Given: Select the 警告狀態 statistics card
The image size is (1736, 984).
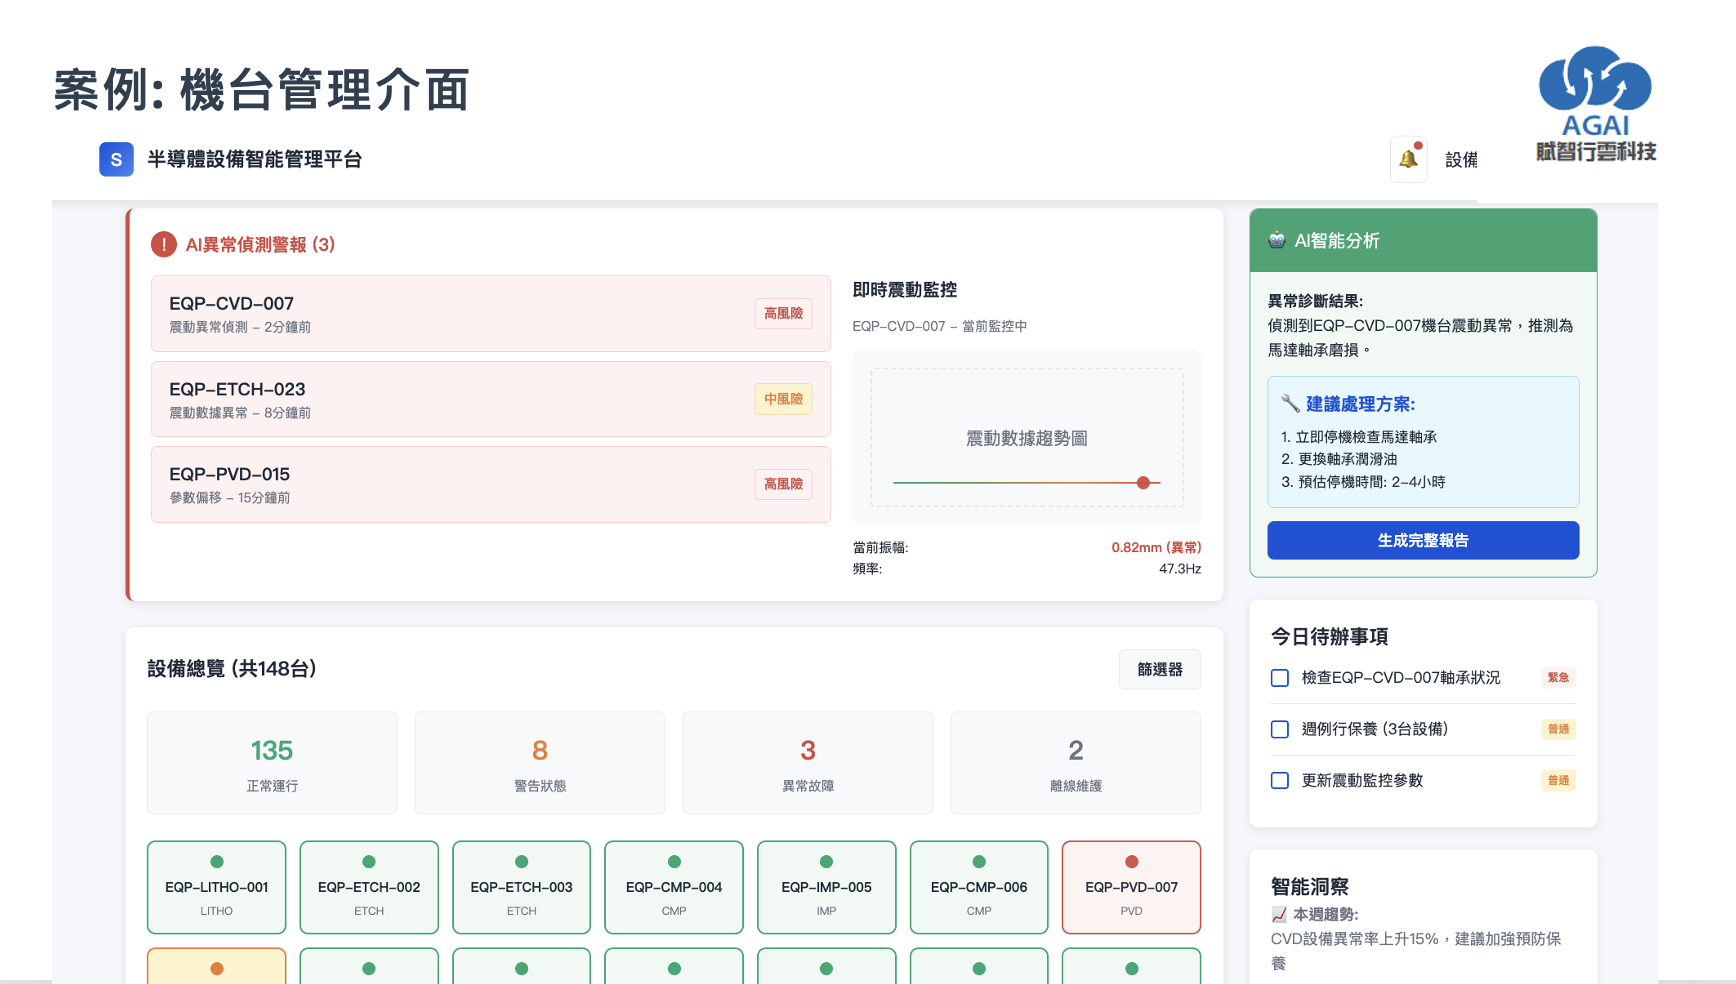Looking at the screenshot, I should coord(539,762).
